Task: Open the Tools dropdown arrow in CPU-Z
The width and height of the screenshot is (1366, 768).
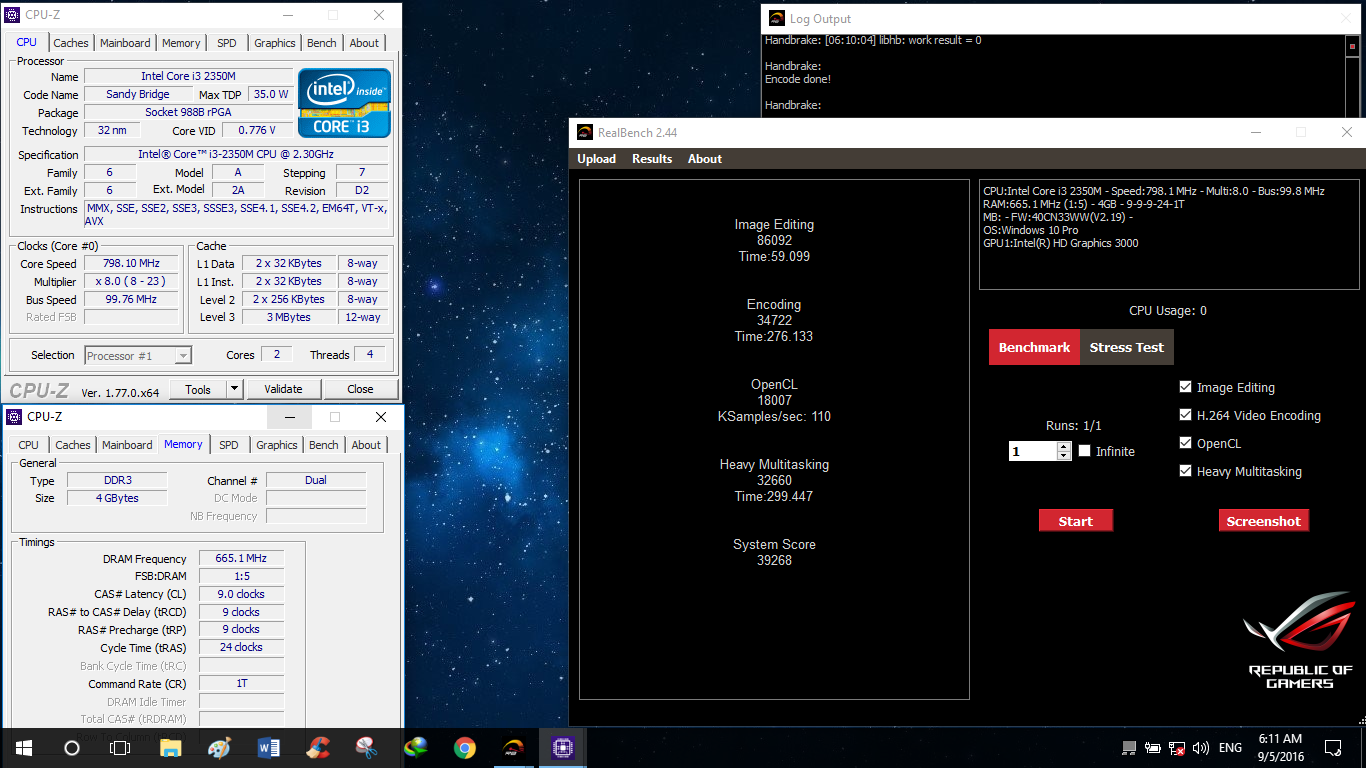Action: click(x=234, y=389)
